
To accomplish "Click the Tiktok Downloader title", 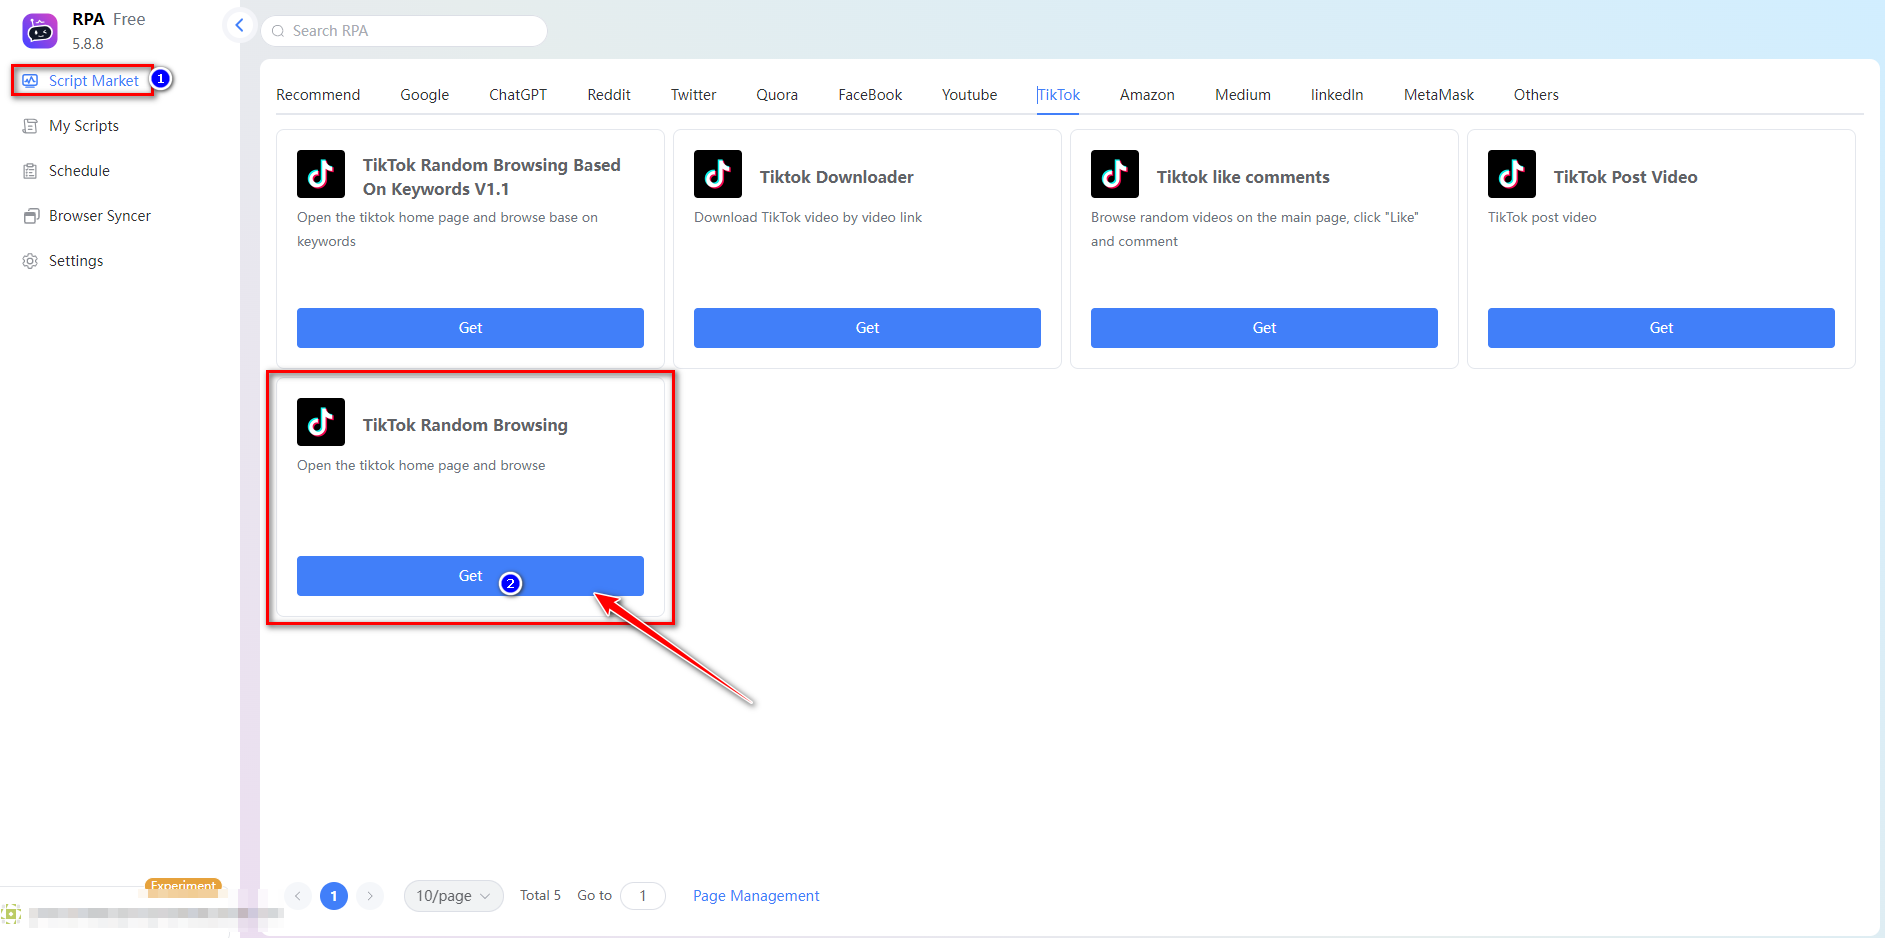I will click(836, 177).
